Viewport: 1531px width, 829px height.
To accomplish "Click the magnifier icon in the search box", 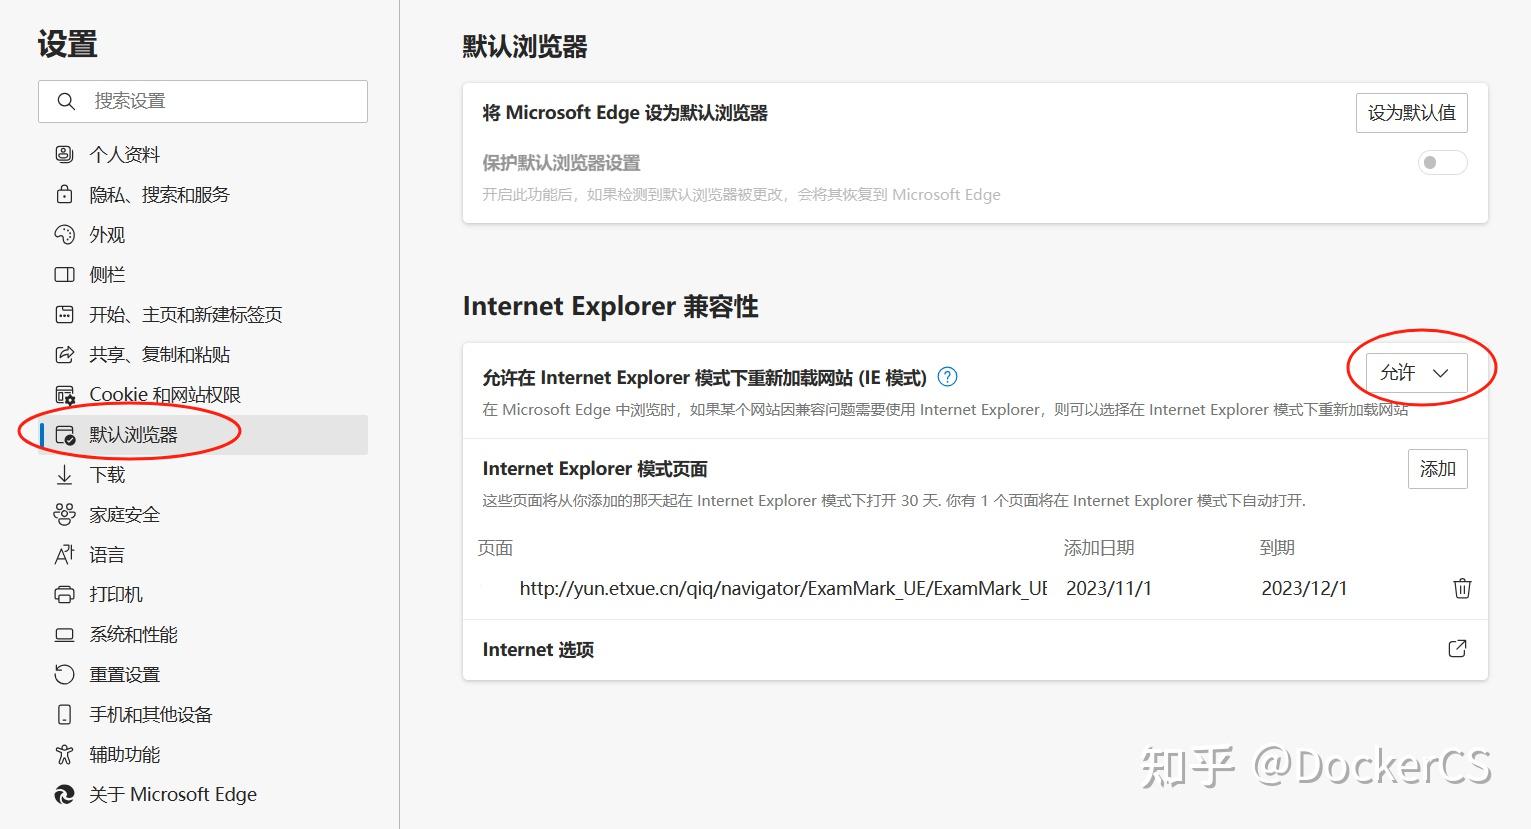I will 65,101.
